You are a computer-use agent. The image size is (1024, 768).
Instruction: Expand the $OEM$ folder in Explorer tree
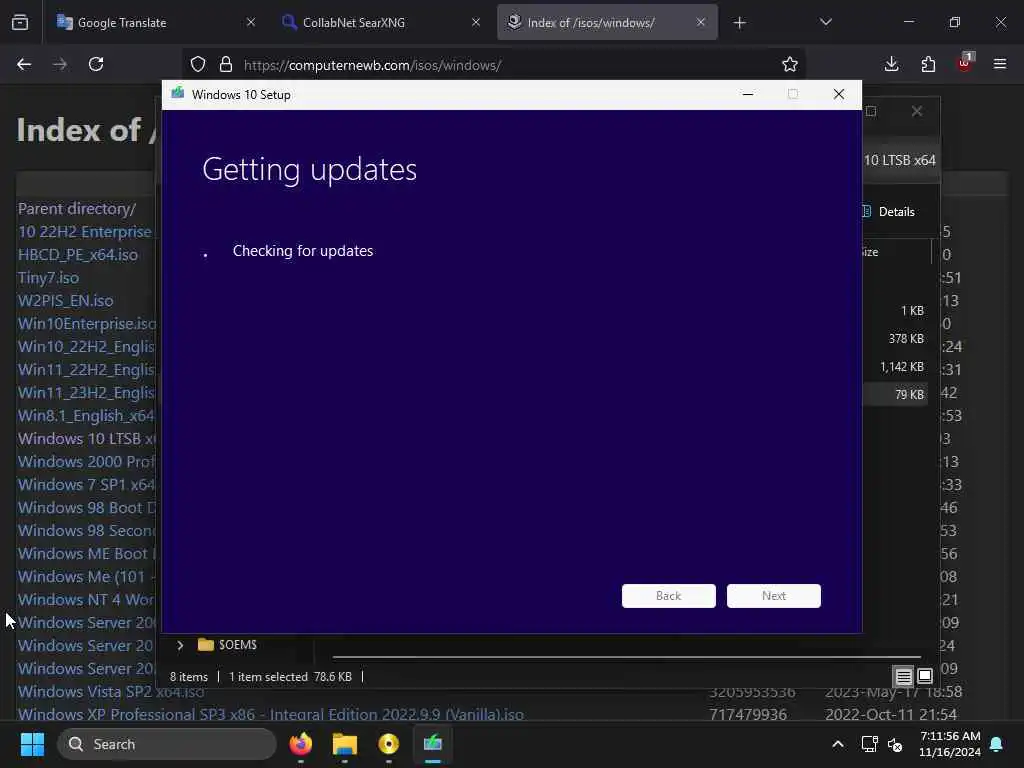click(x=180, y=645)
